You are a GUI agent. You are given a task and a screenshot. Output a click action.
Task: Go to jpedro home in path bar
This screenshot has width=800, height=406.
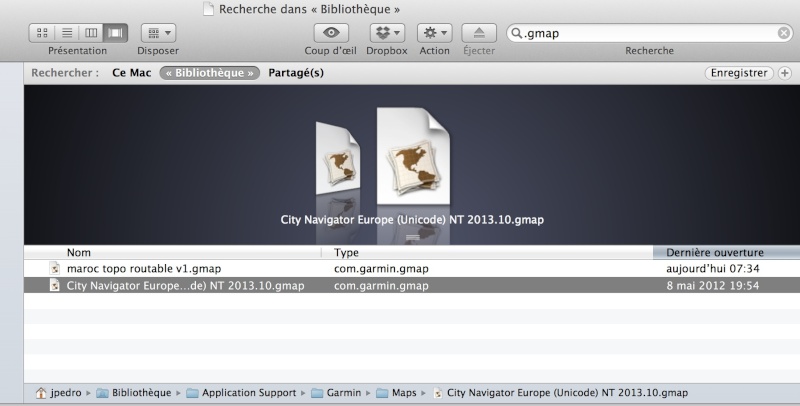tap(59, 393)
